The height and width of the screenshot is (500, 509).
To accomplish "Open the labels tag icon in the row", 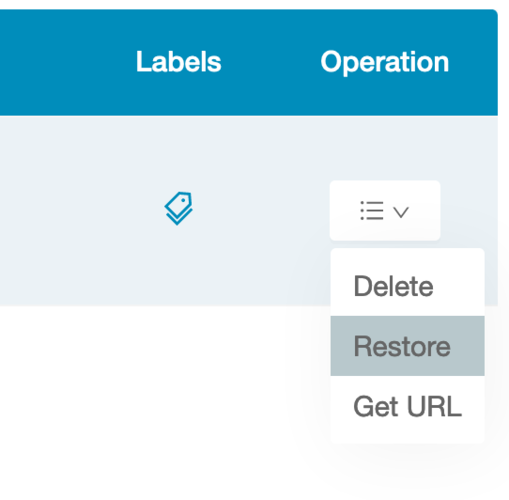I will pos(178,208).
